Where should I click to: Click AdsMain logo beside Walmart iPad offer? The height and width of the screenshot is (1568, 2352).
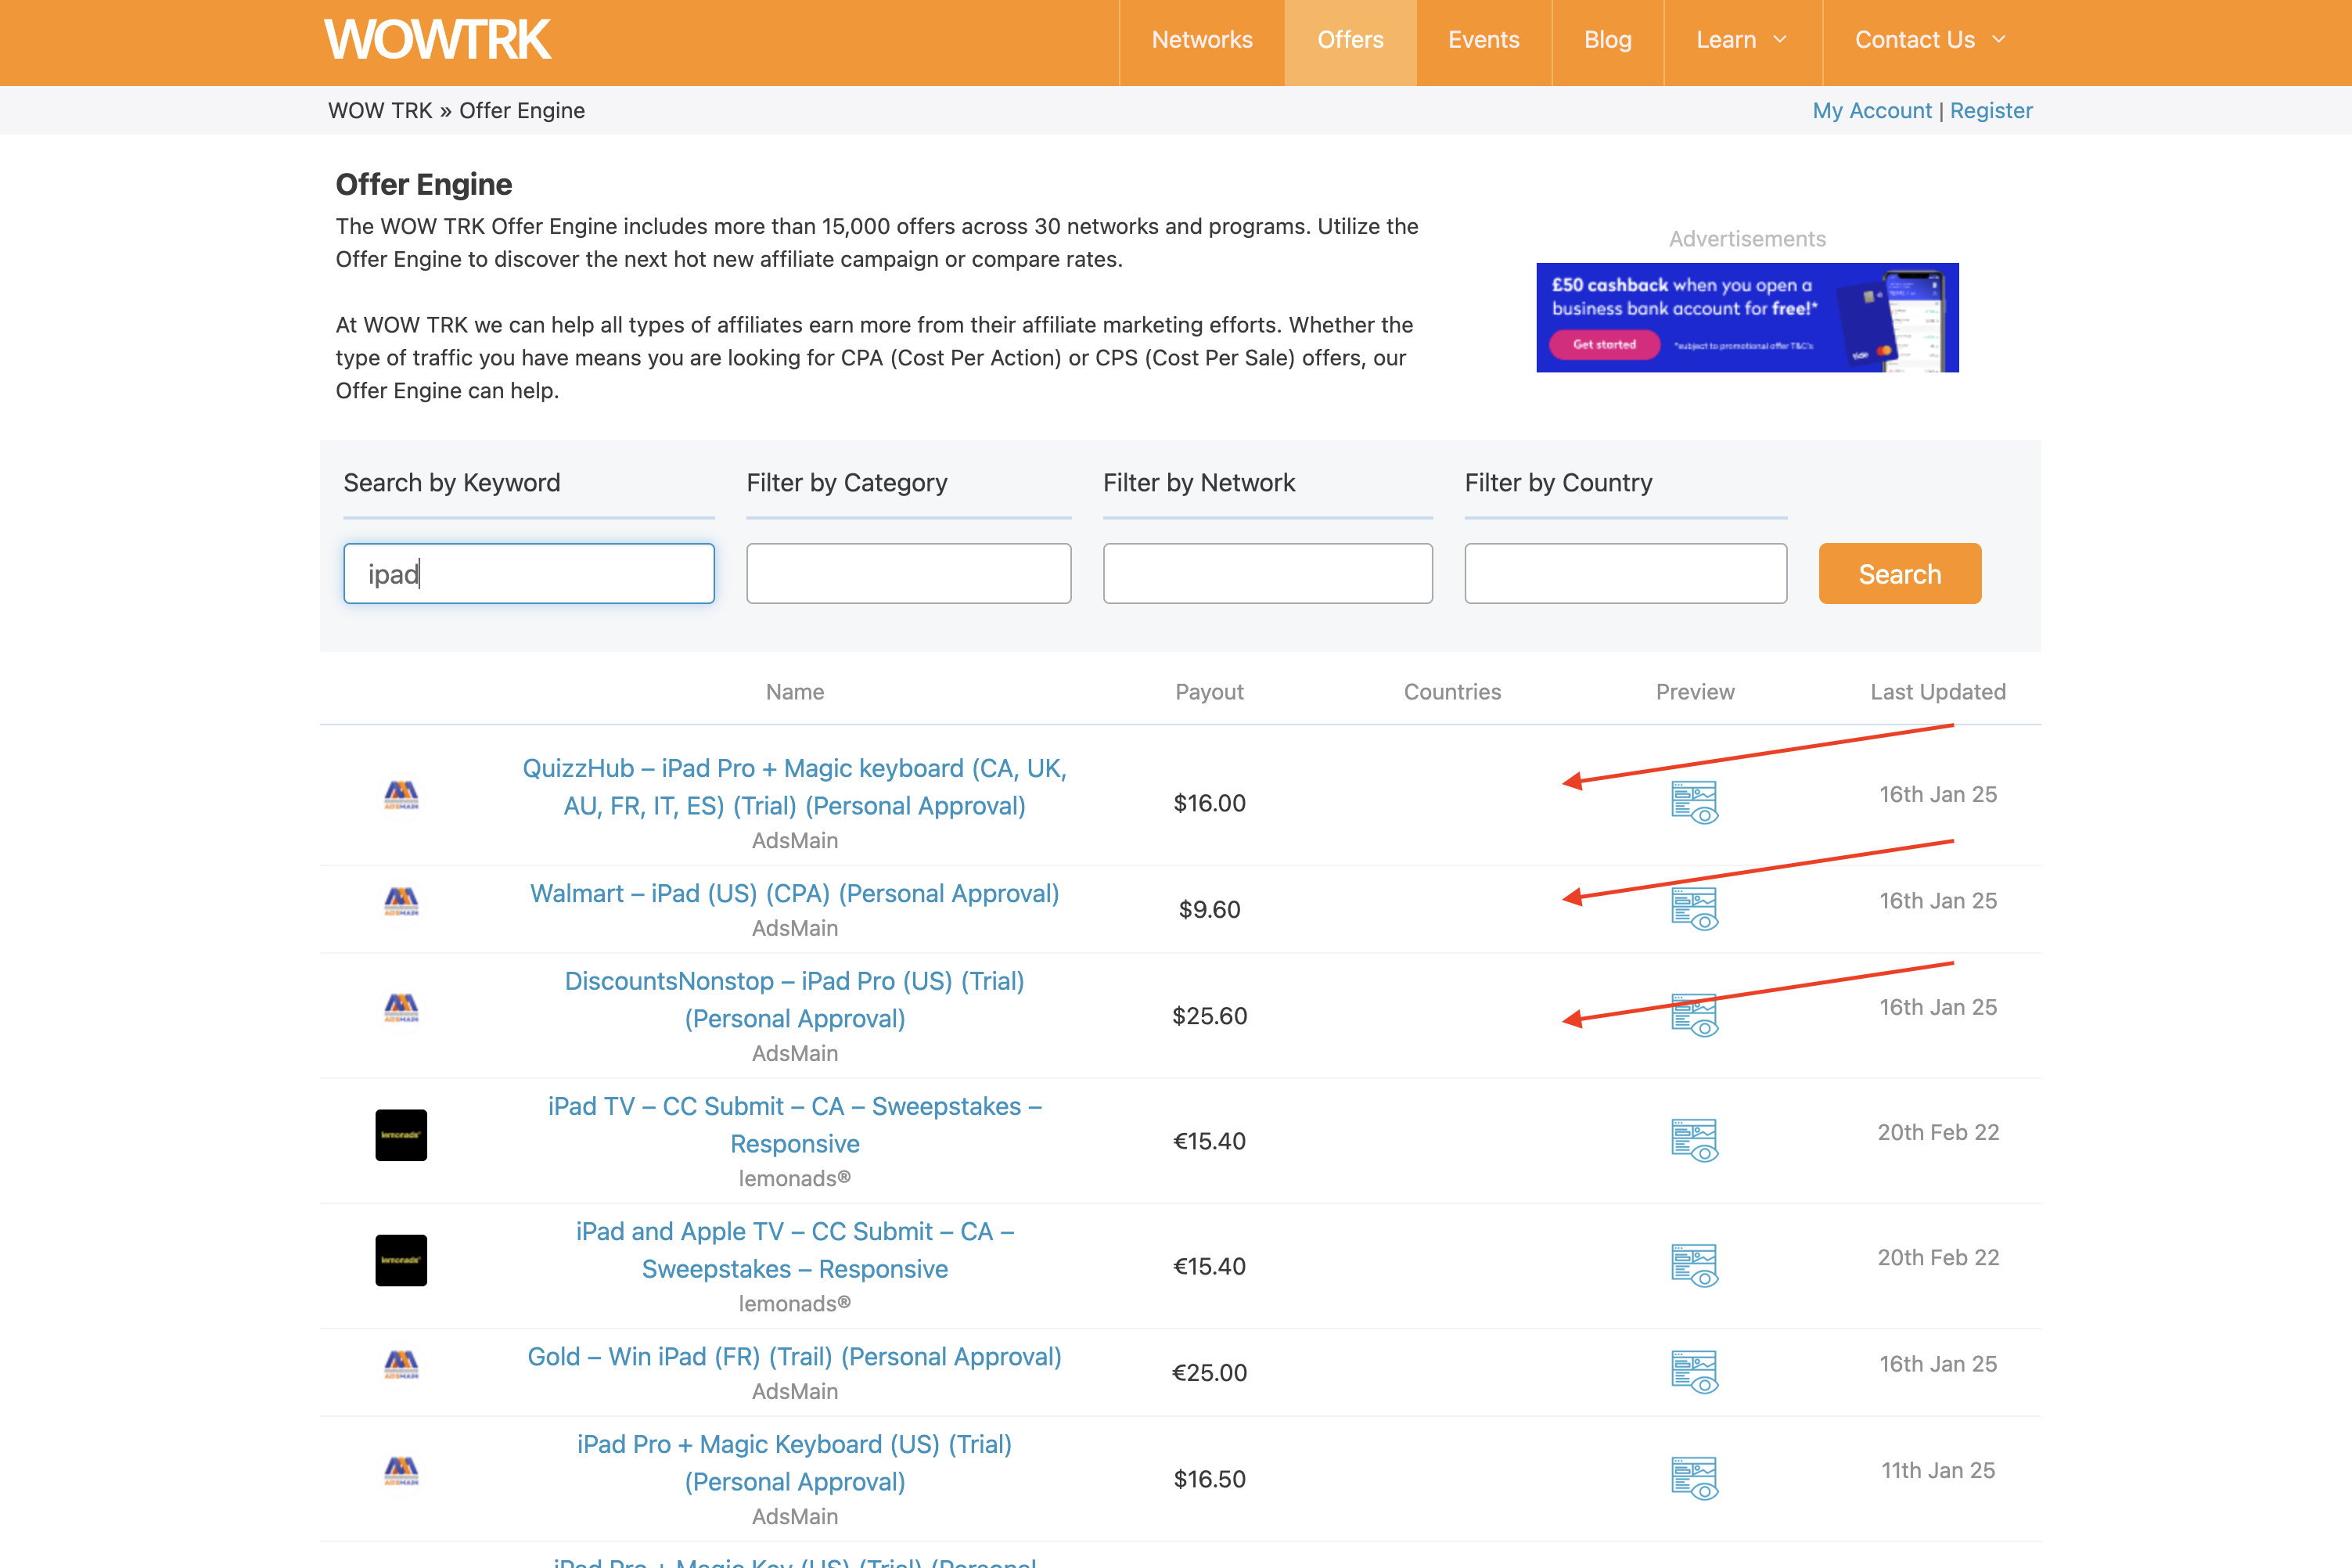[x=401, y=901]
